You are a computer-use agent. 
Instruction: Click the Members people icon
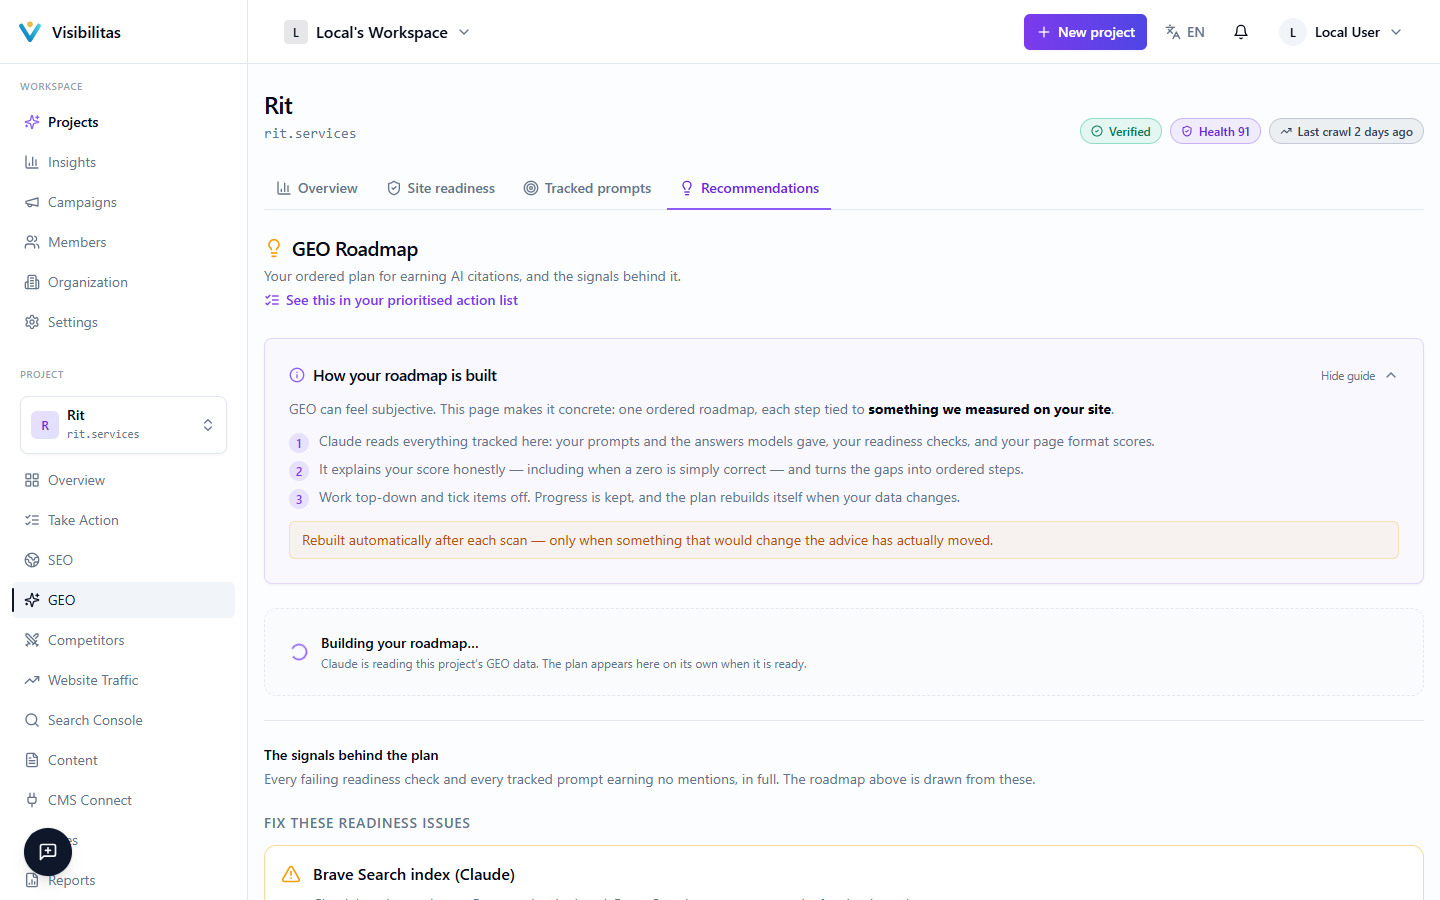pyautogui.click(x=32, y=242)
